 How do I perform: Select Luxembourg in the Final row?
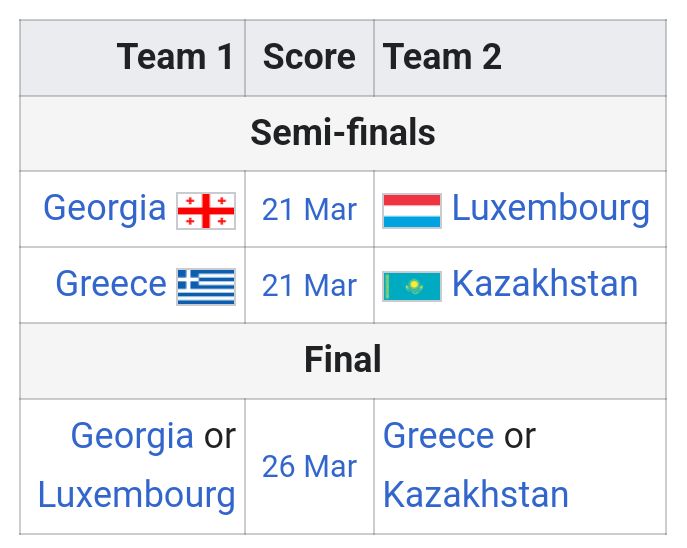(137, 495)
